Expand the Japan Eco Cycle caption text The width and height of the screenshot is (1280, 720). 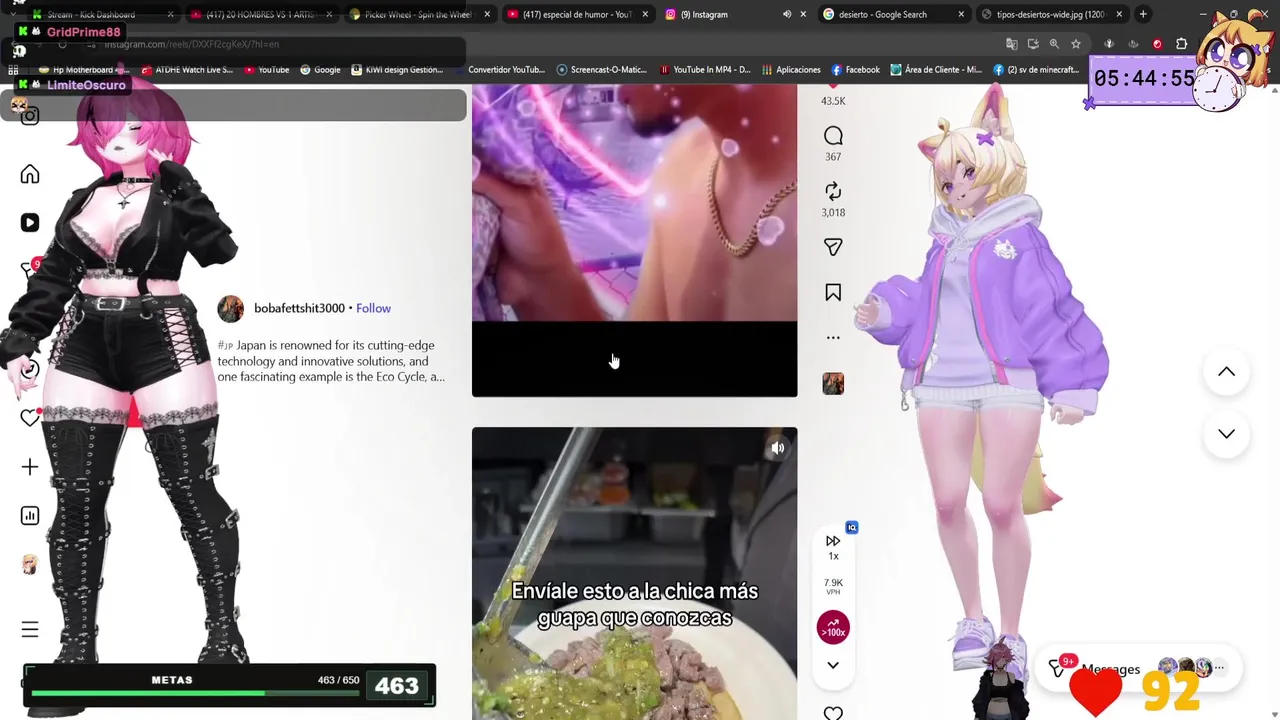coord(331,361)
